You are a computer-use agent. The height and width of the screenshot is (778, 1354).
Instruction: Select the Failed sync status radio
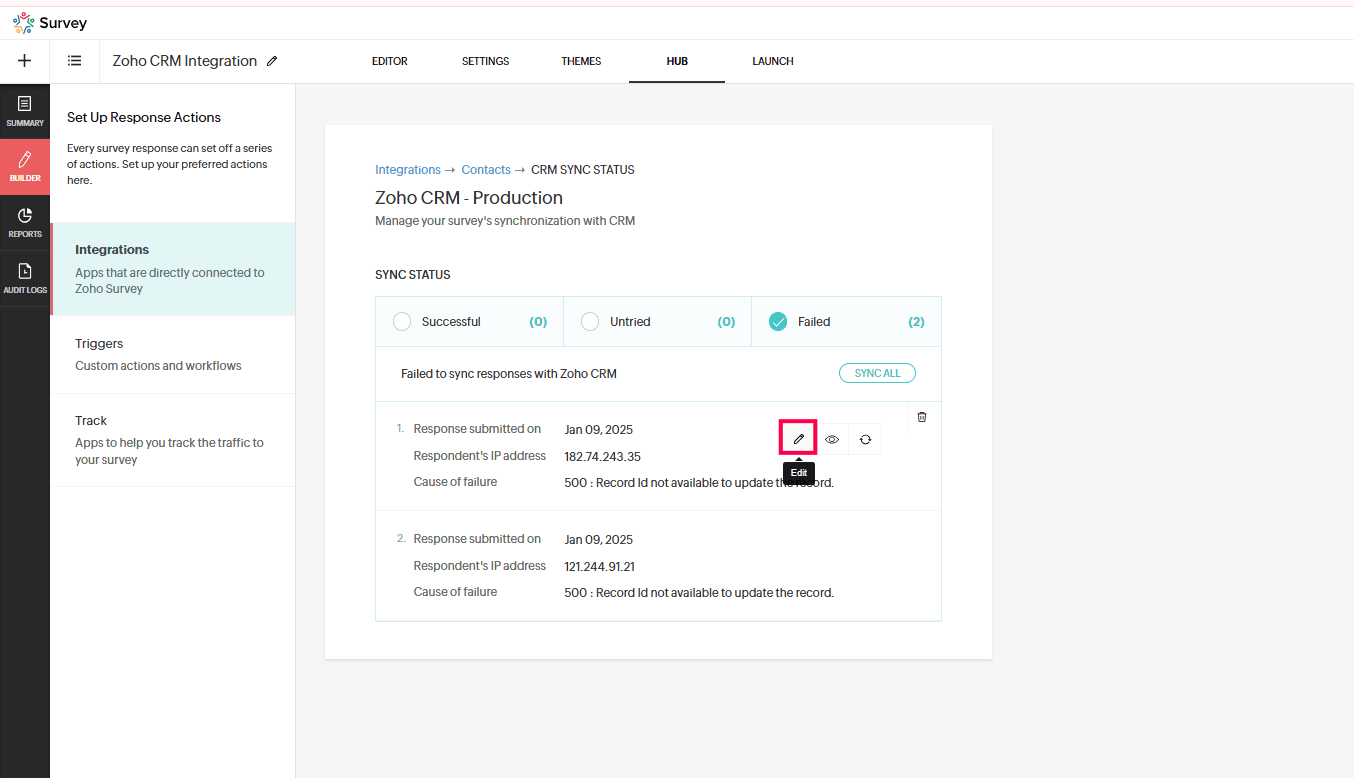click(x=778, y=322)
